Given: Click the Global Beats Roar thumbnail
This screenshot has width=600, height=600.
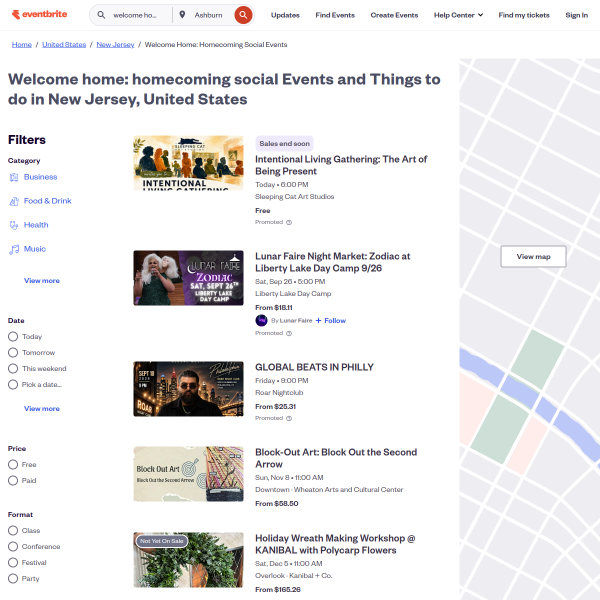Looking at the screenshot, I should (188, 389).
